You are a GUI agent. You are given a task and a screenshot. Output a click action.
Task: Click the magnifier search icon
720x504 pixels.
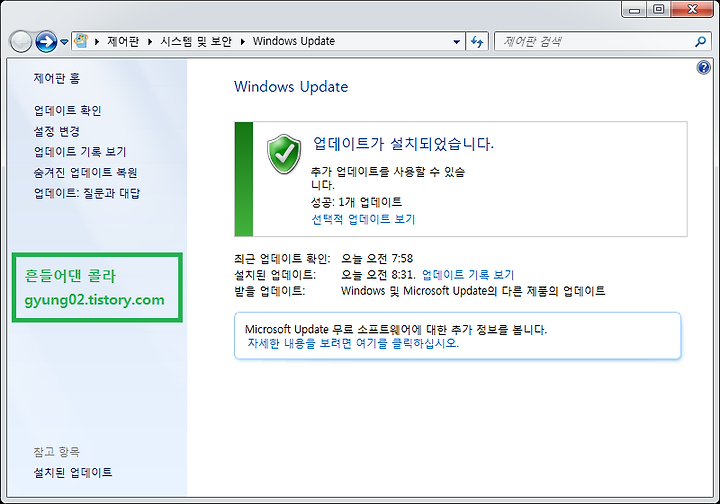pyautogui.click(x=700, y=42)
